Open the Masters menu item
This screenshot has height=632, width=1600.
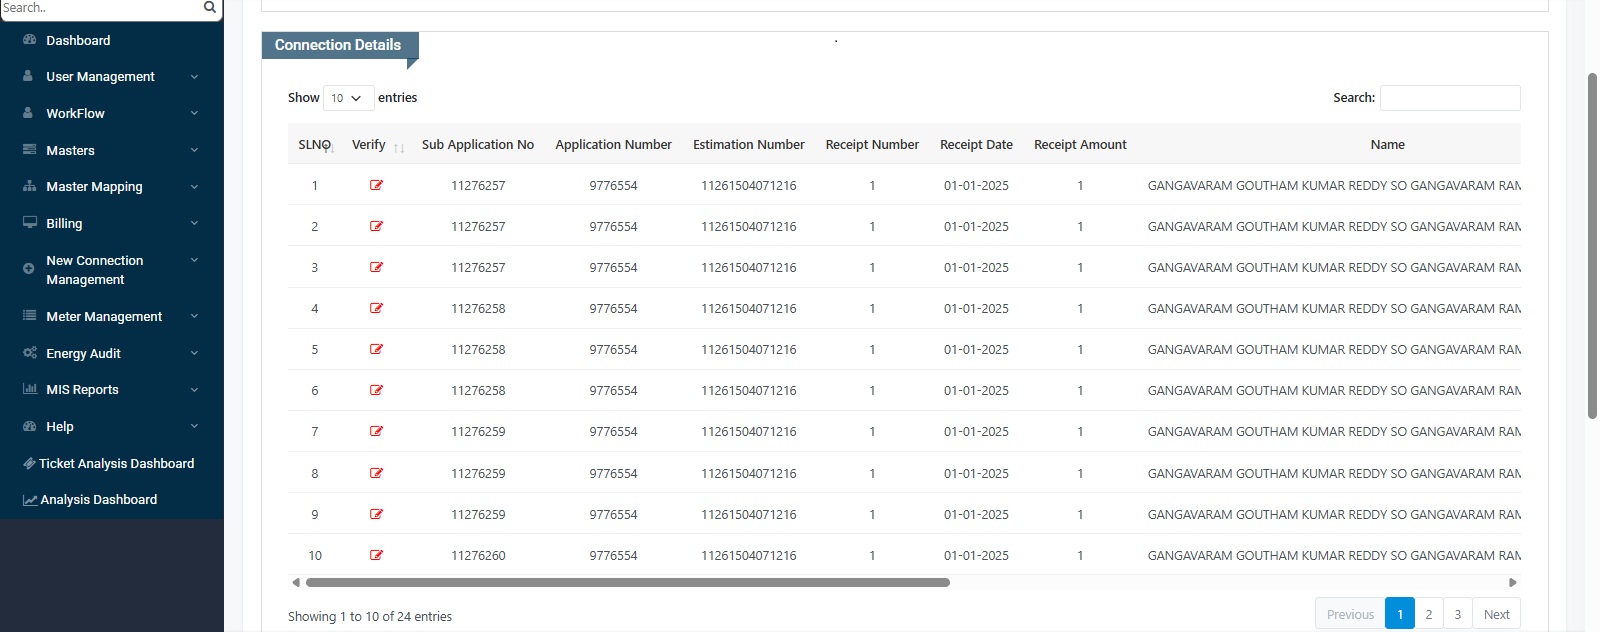71,150
